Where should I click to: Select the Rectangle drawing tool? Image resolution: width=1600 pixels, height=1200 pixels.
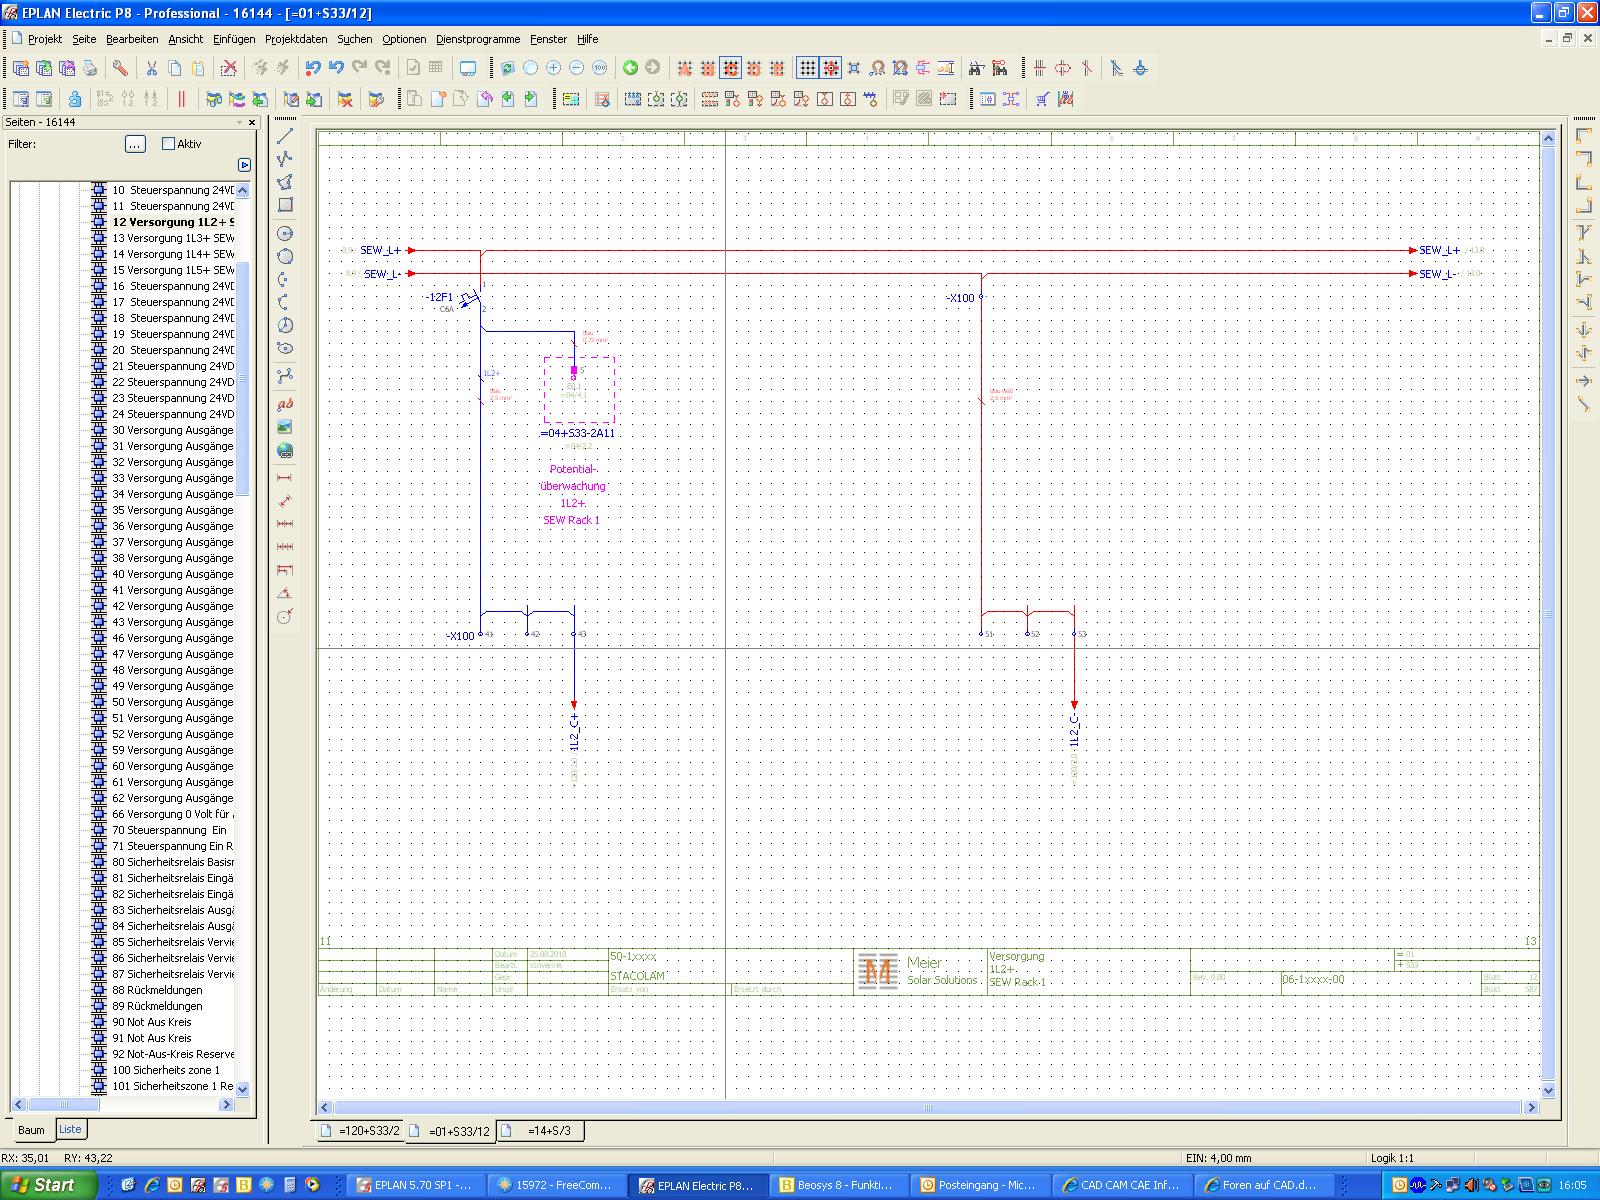(285, 204)
